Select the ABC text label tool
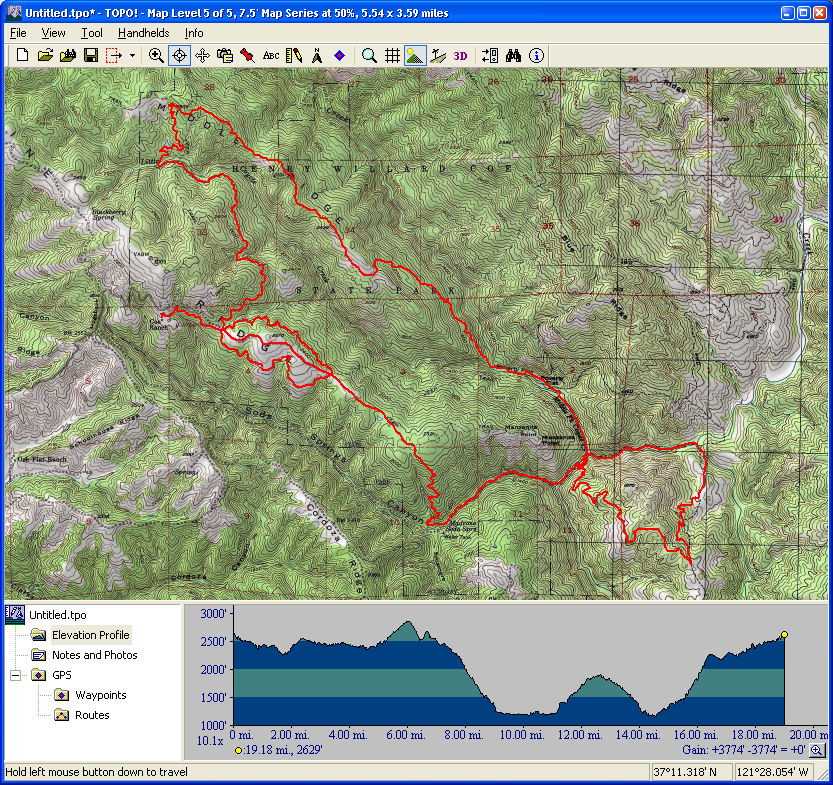The height and width of the screenshot is (785, 833). coord(271,56)
